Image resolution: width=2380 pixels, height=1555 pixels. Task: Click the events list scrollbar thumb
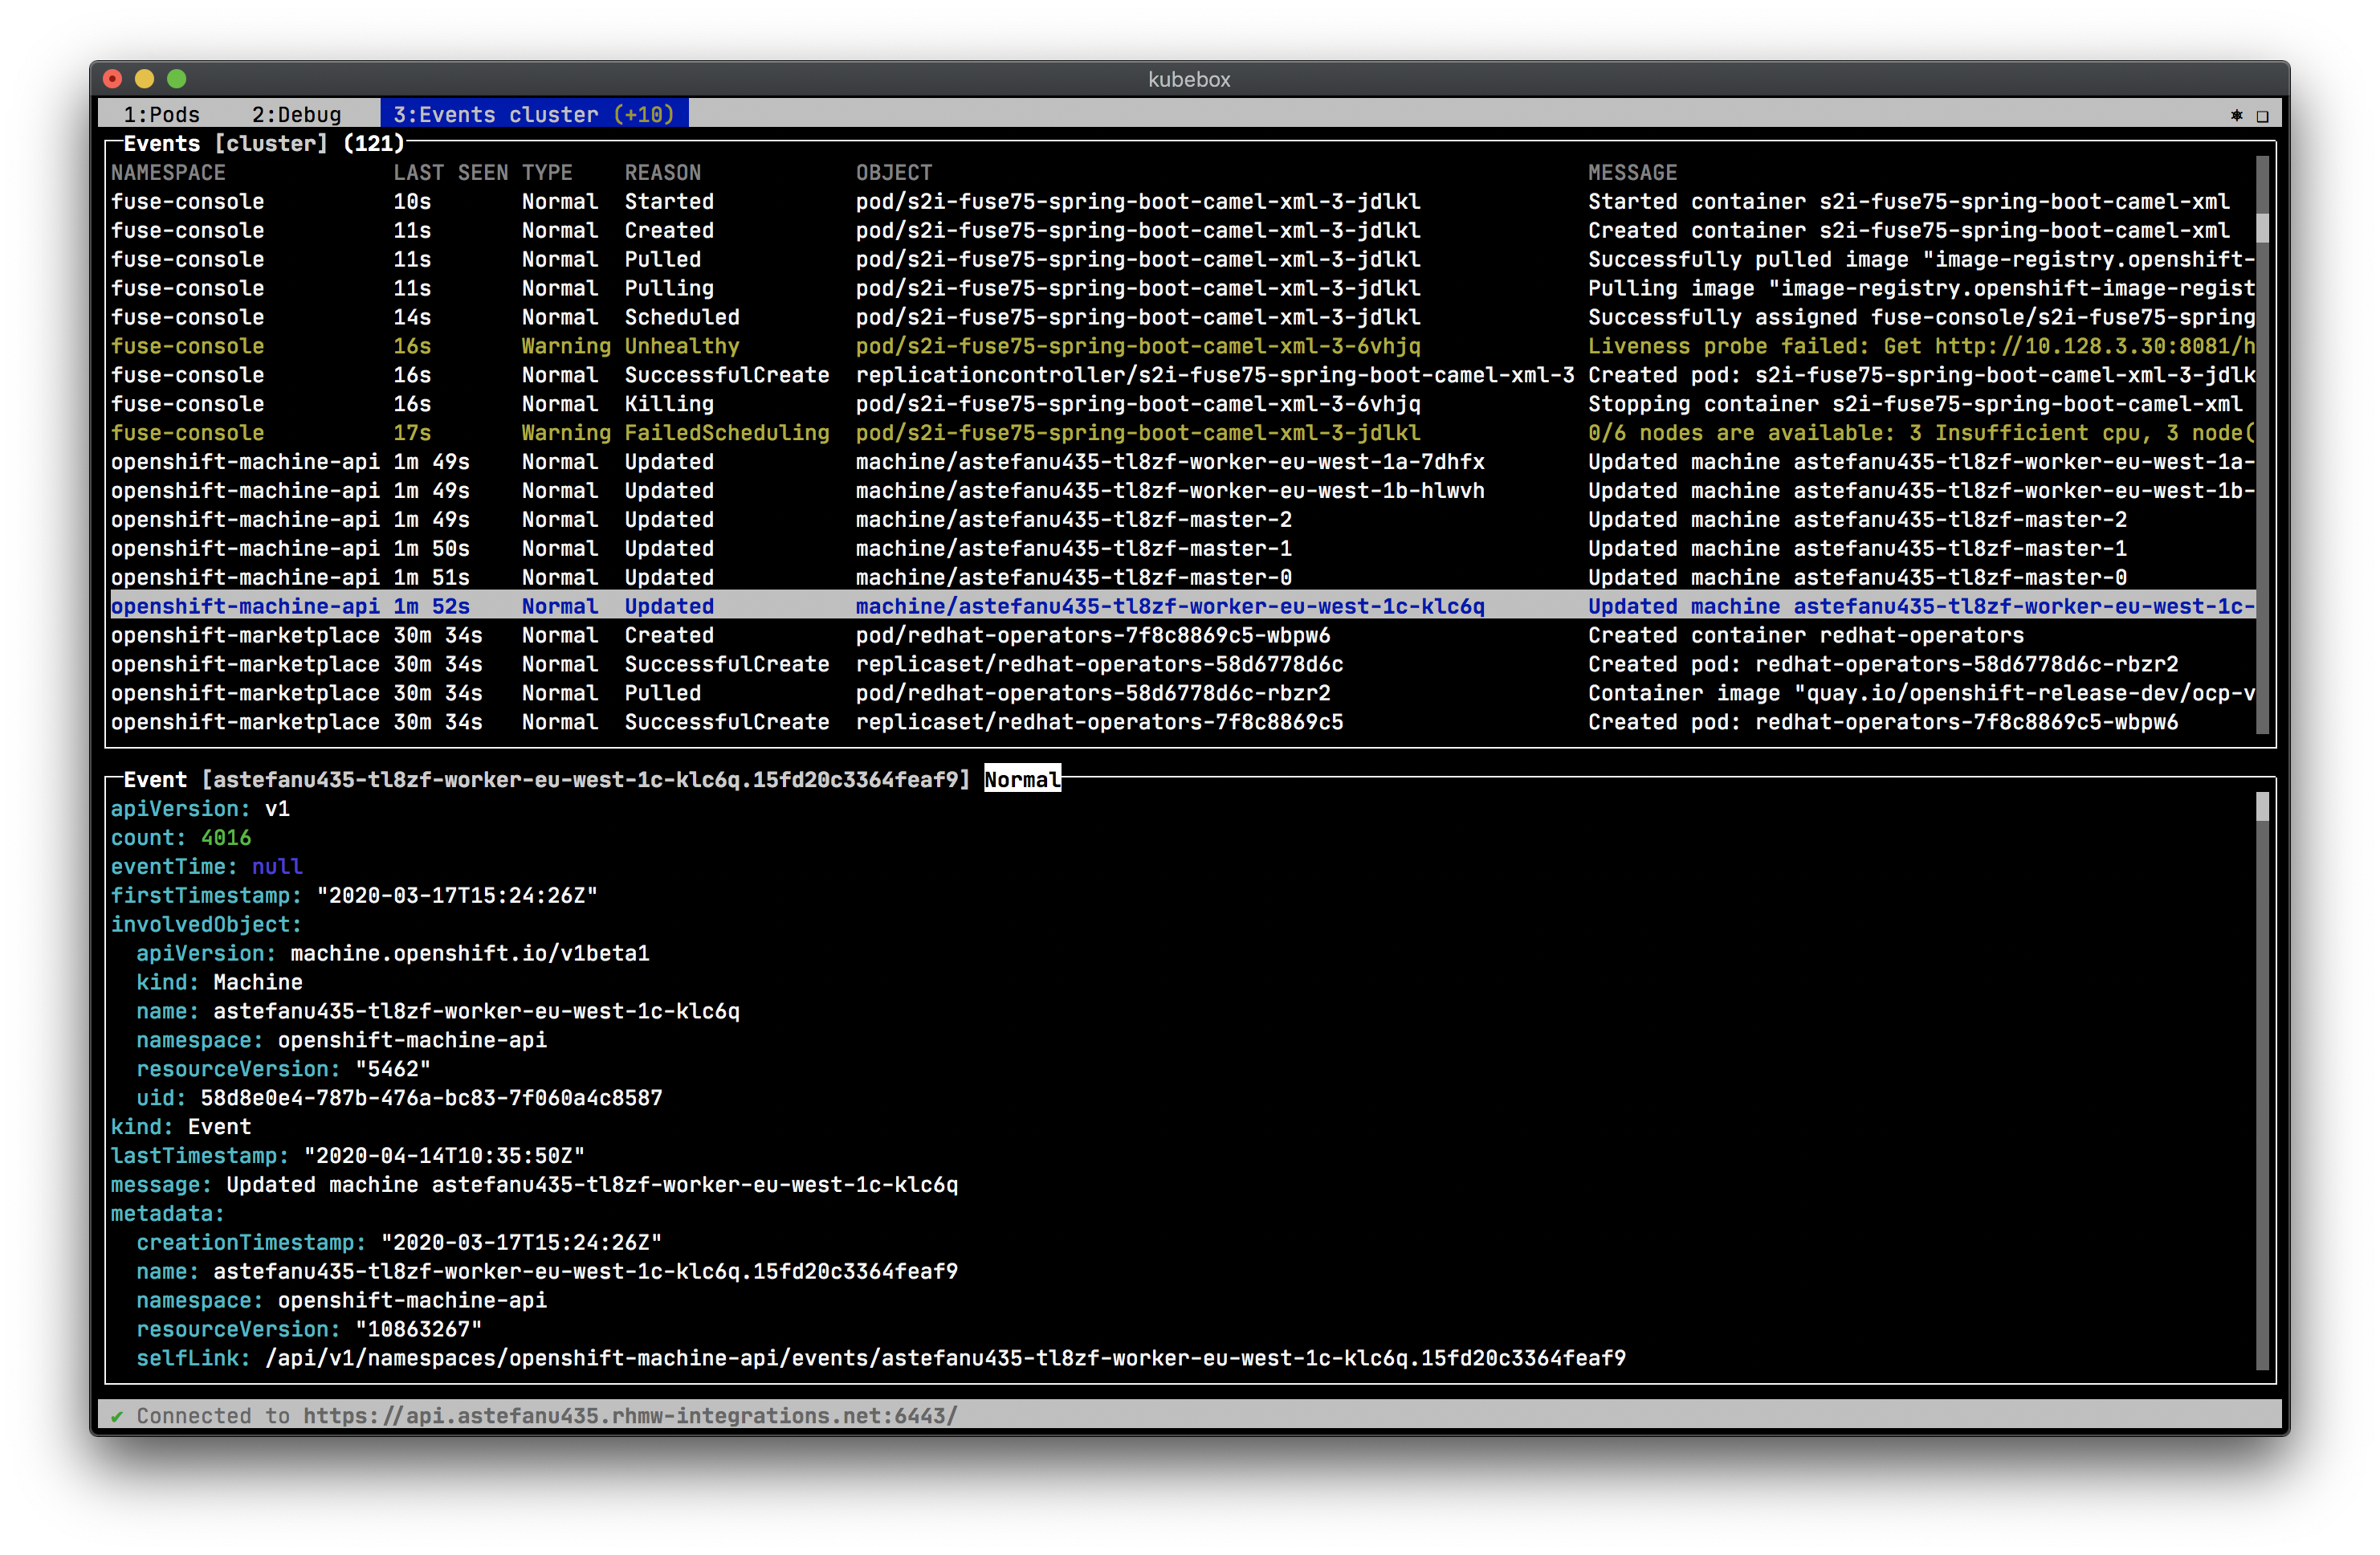2261,228
